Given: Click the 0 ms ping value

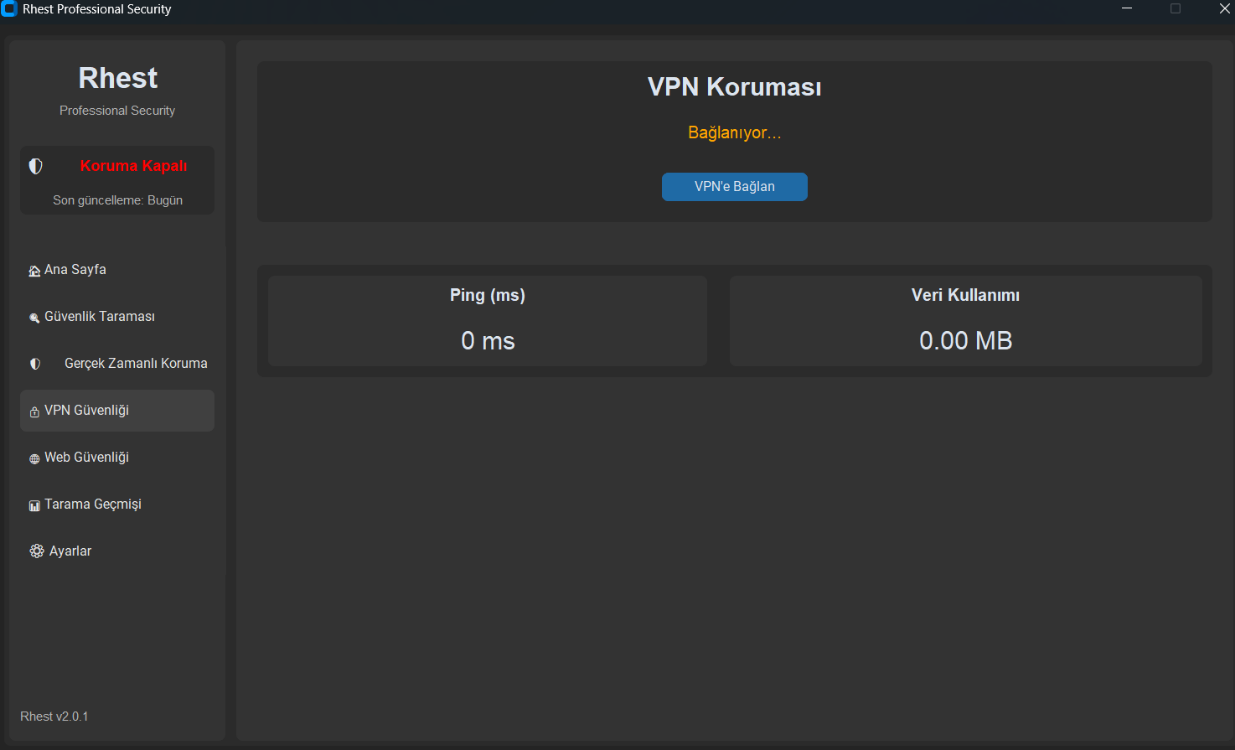Looking at the screenshot, I should click(488, 341).
